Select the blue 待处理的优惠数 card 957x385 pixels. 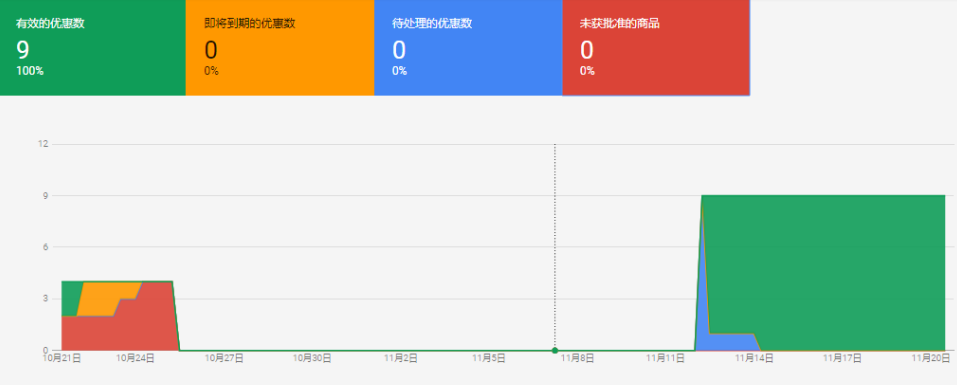tap(468, 48)
